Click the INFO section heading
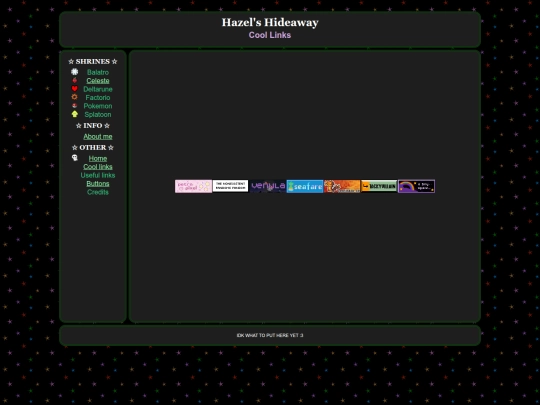This screenshot has width=540, height=405. point(93,125)
